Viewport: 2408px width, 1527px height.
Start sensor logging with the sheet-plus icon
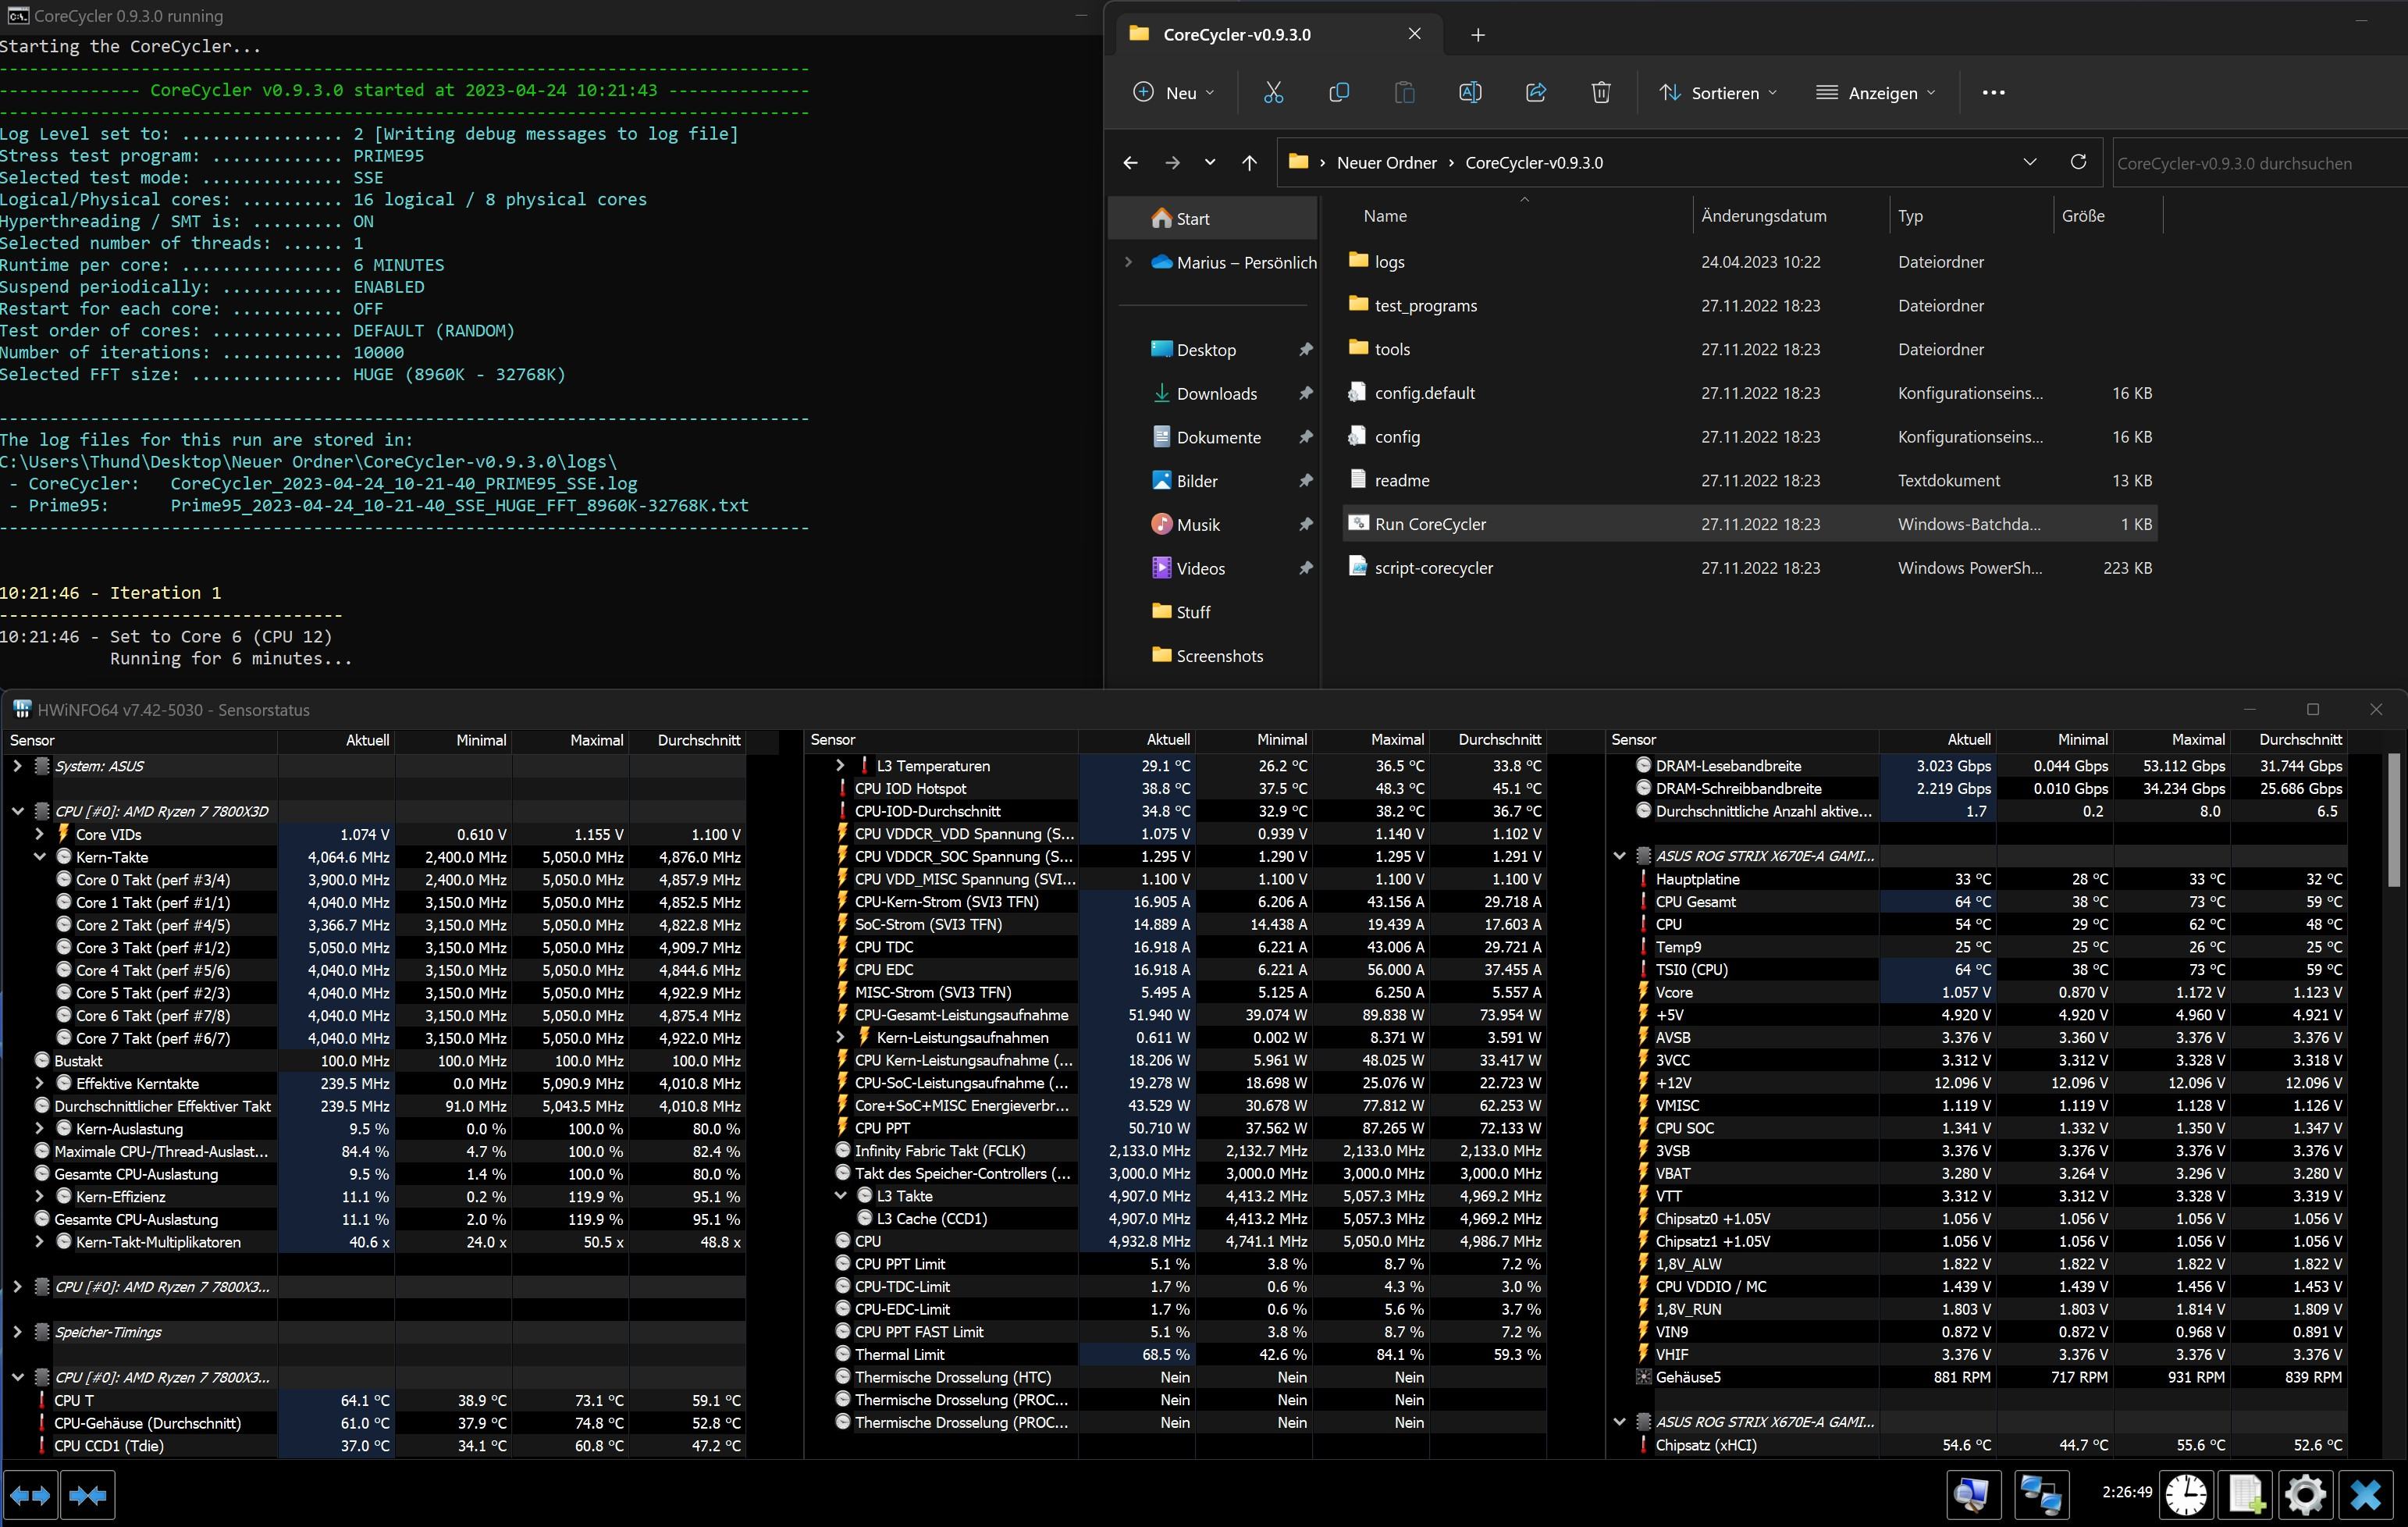(x=2246, y=1495)
